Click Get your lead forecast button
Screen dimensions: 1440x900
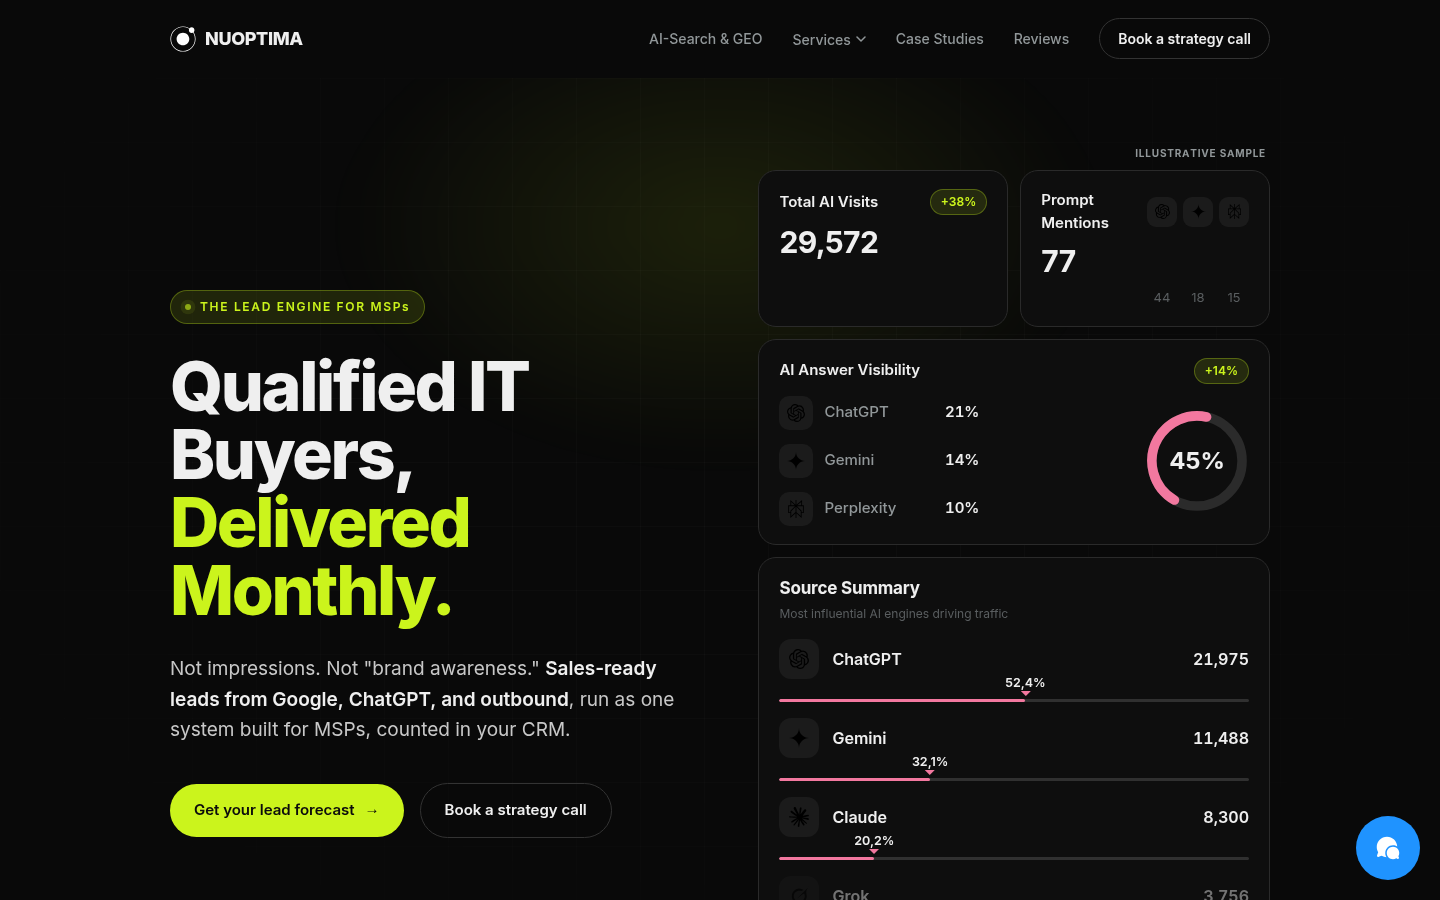pos(287,810)
